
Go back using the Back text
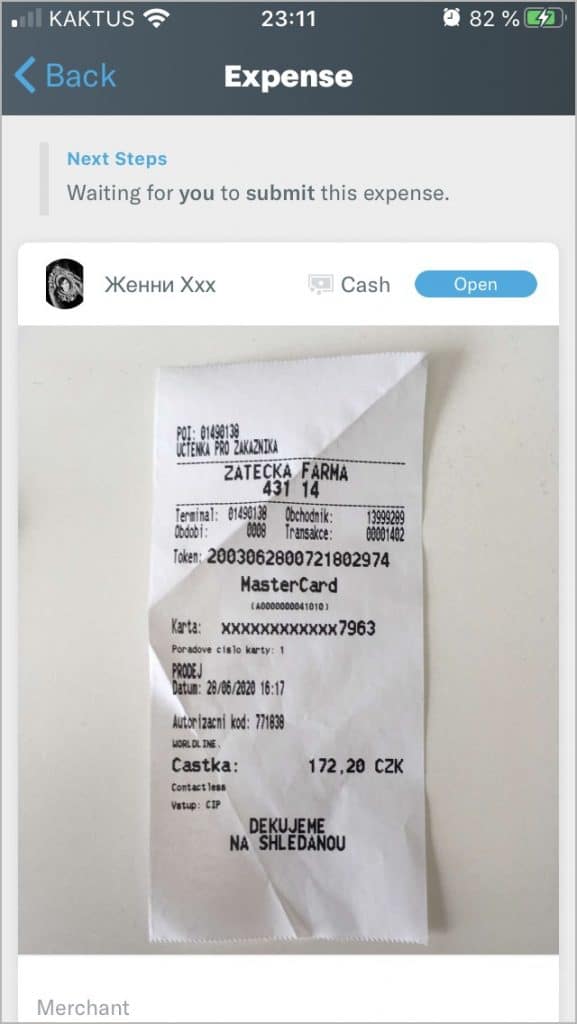(81, 76)
